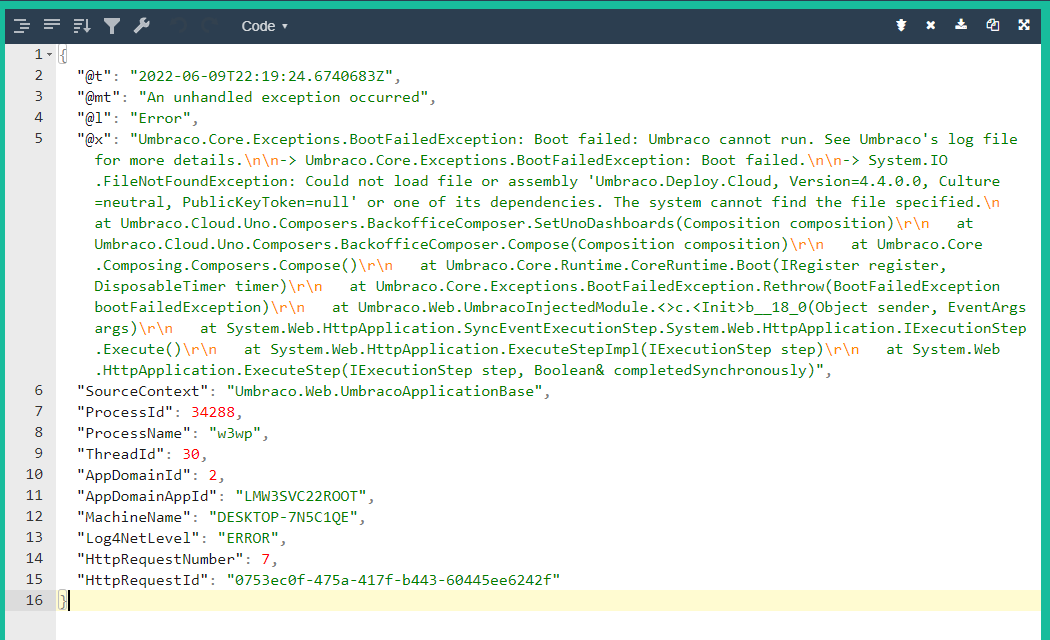Open the filter/transform tool
This screenshot has width=1050, height=640.
coord(112,26)
